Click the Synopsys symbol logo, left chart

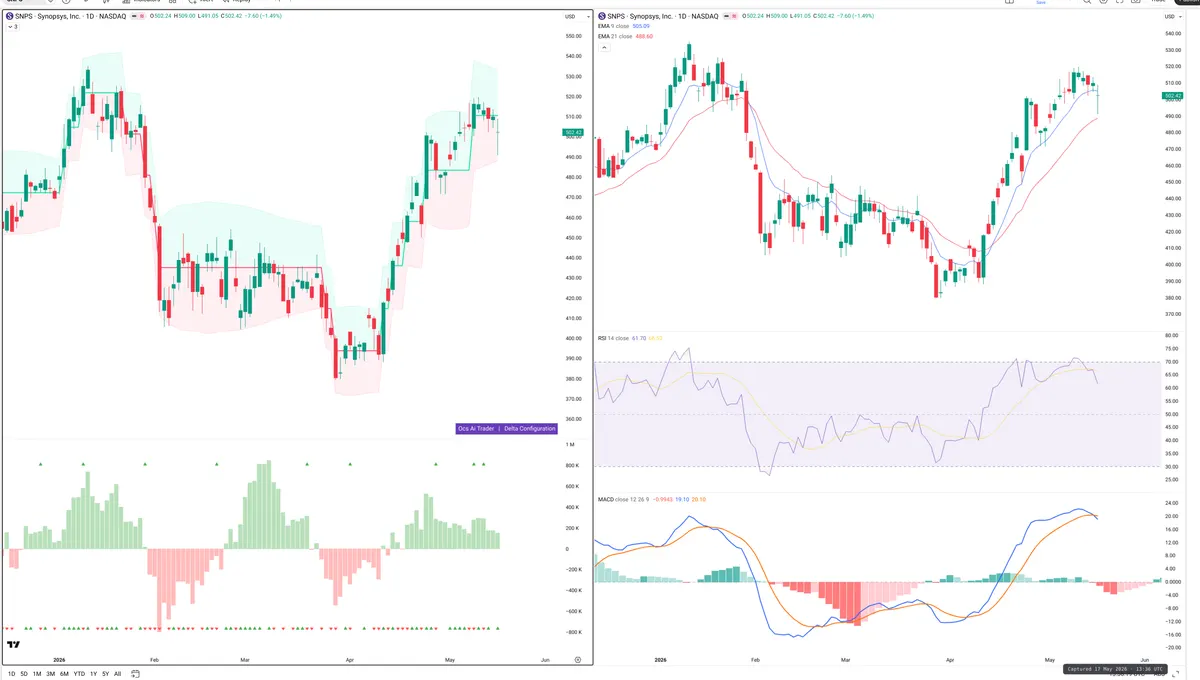(9, 16)
